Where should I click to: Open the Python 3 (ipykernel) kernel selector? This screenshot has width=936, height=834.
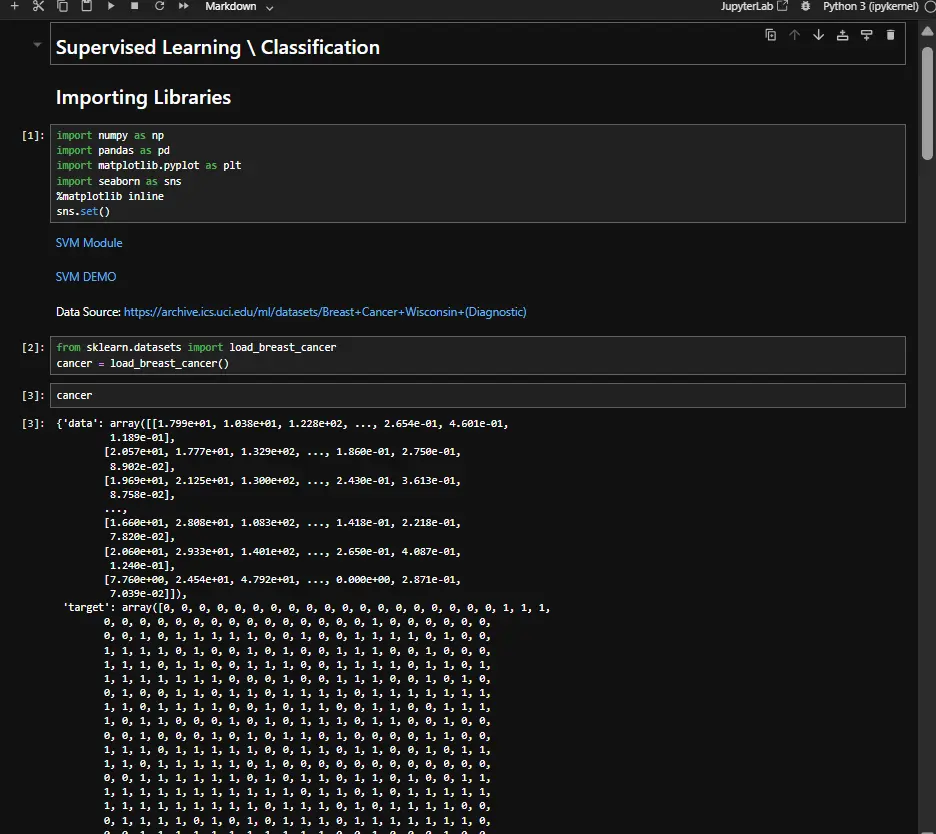point(869,6)
